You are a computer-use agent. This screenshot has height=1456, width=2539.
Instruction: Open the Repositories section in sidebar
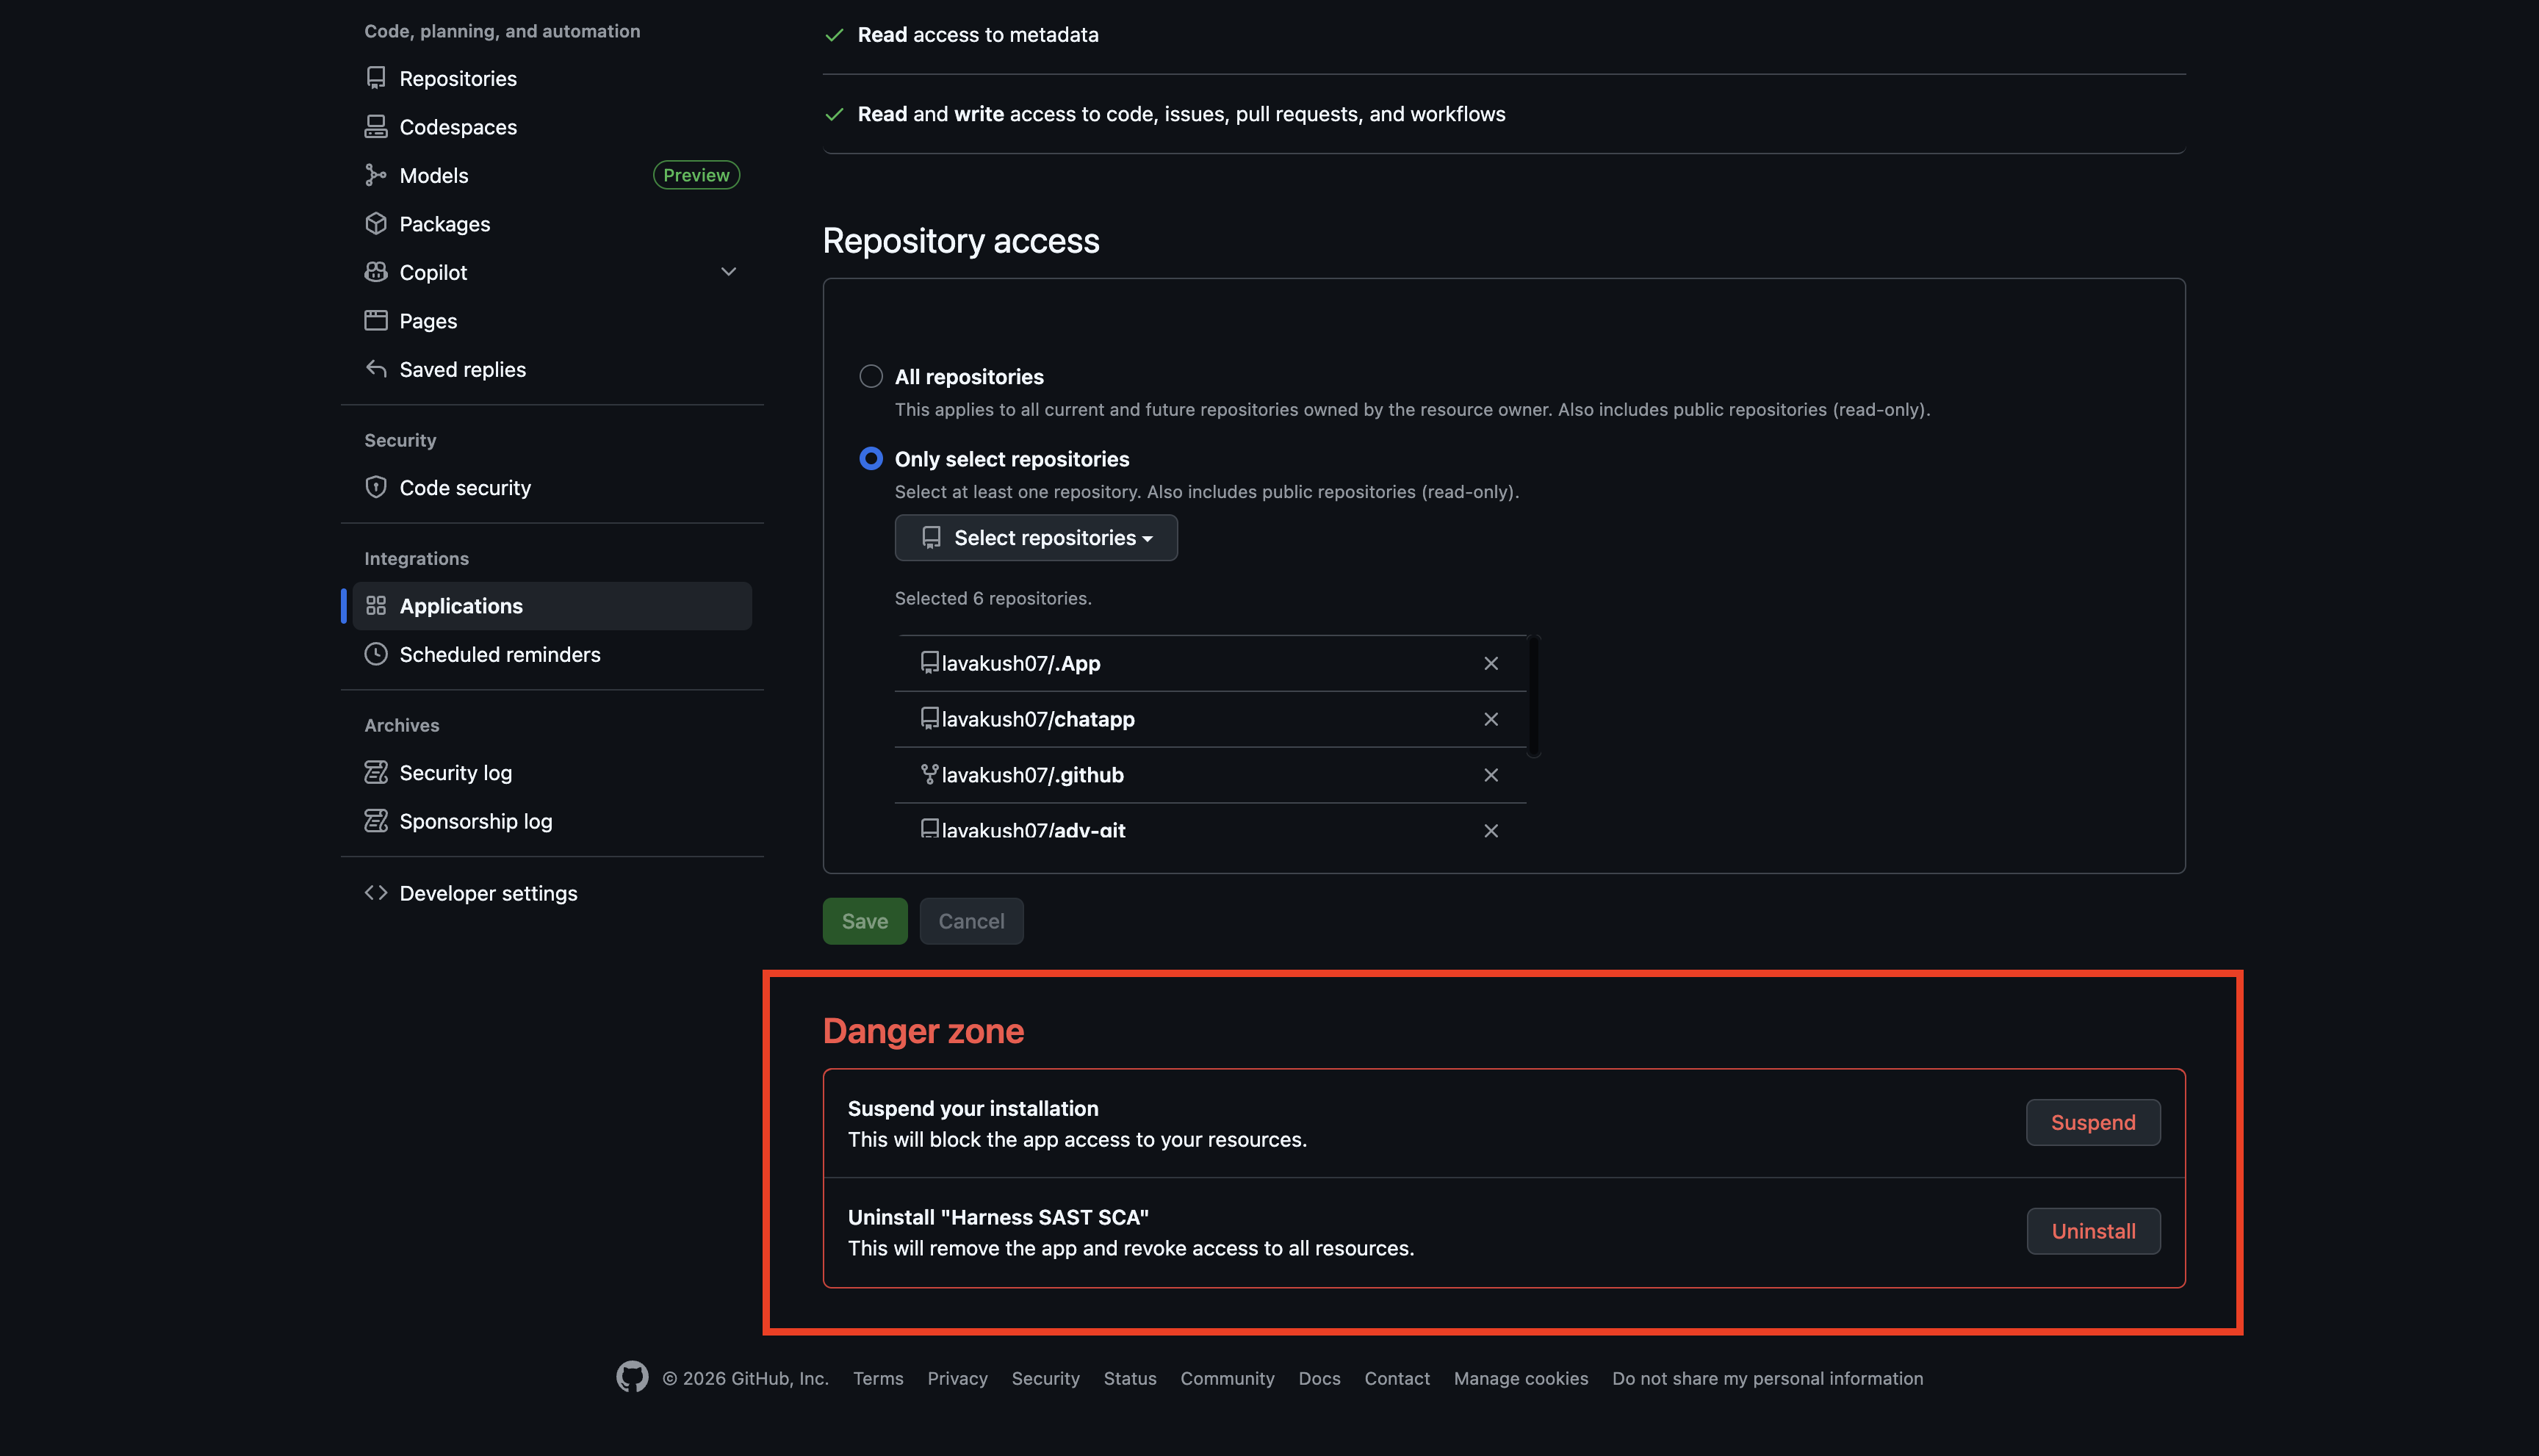[x=376, y=78]
